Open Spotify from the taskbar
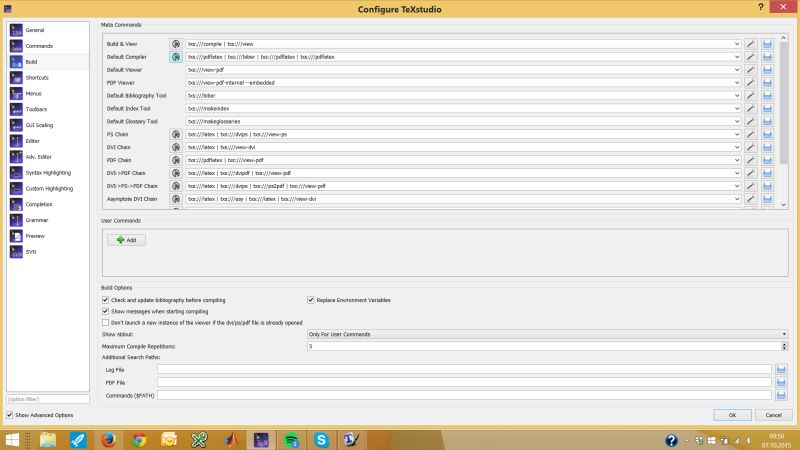Image resolution: width=800 pixels, height=450 pixels. (x=291, y=439)
